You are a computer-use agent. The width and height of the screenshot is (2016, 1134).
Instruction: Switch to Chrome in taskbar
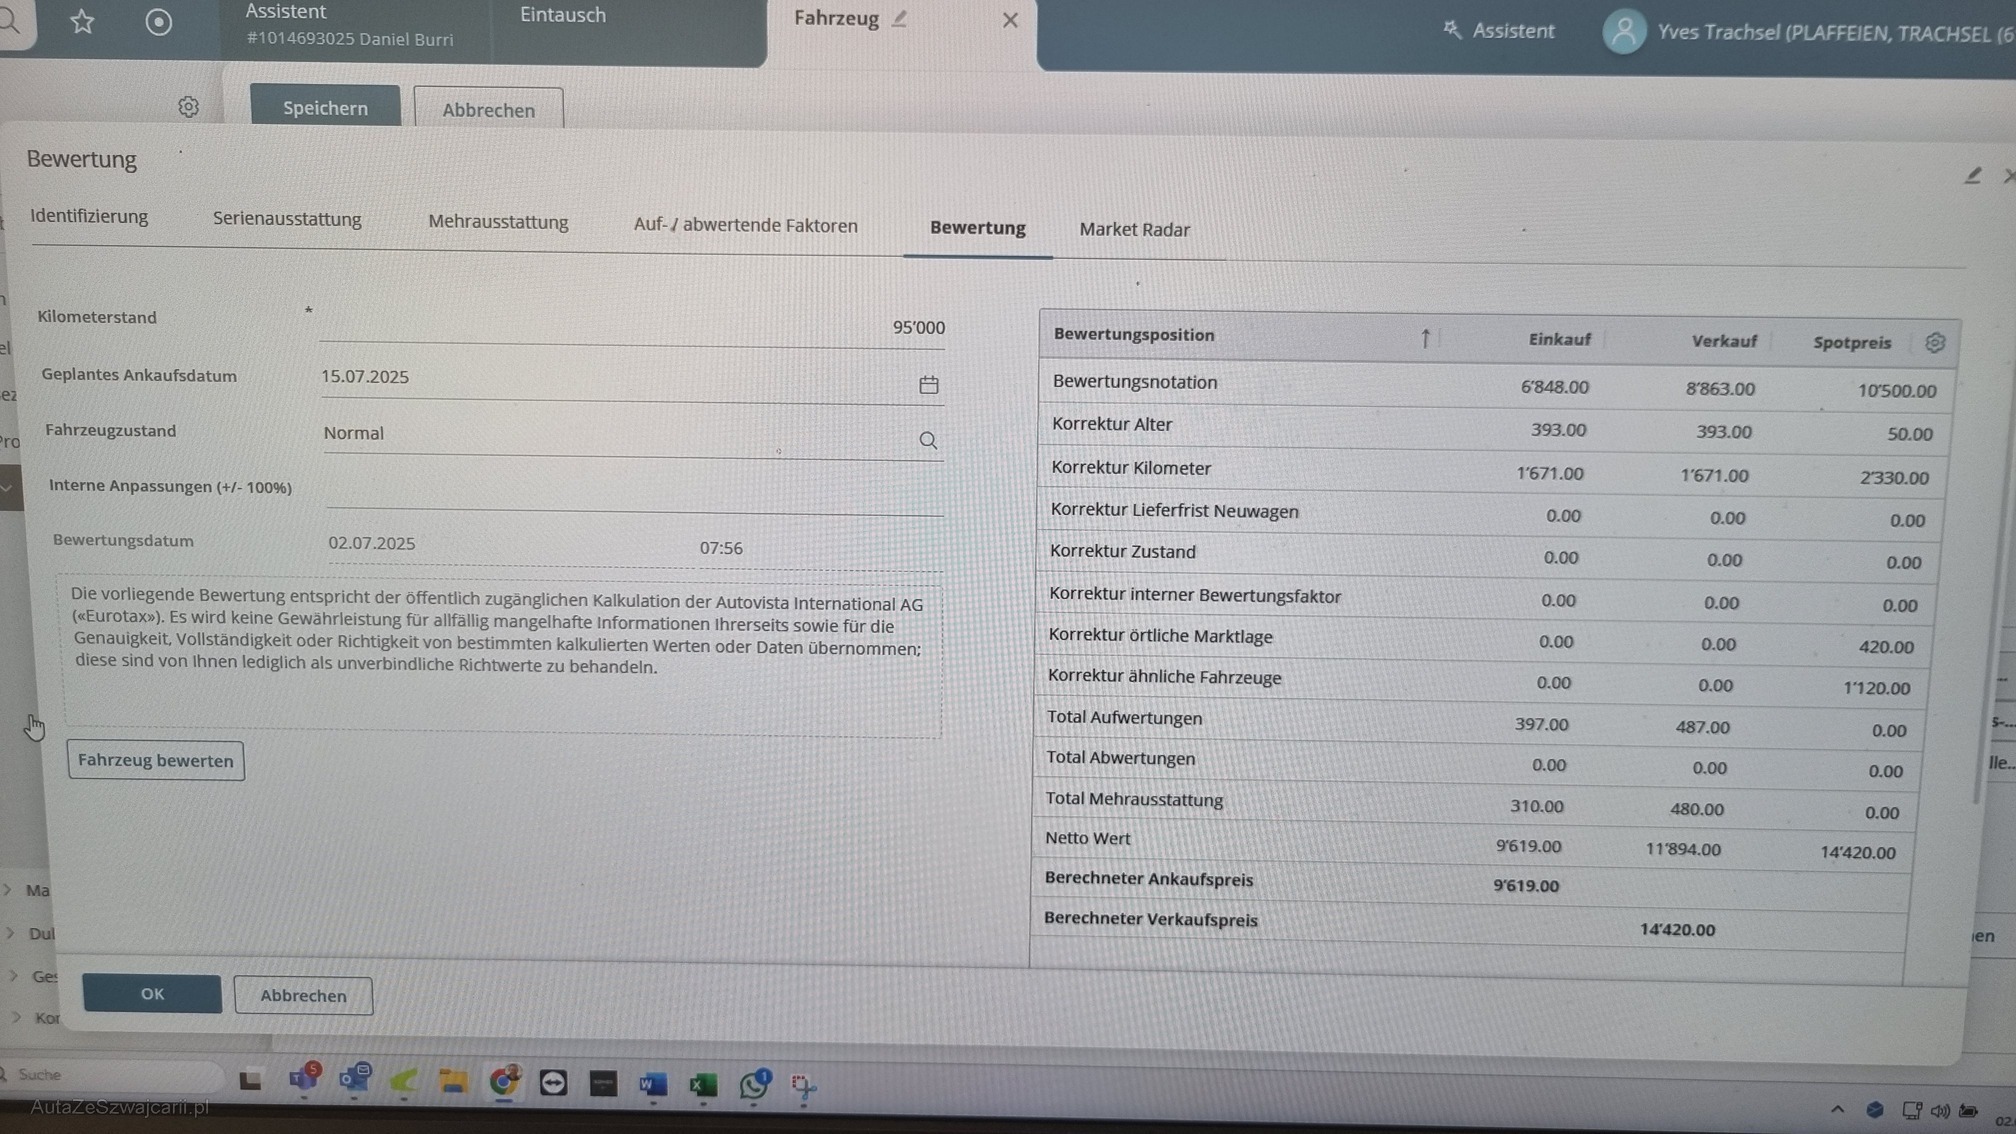(504, 1082)
